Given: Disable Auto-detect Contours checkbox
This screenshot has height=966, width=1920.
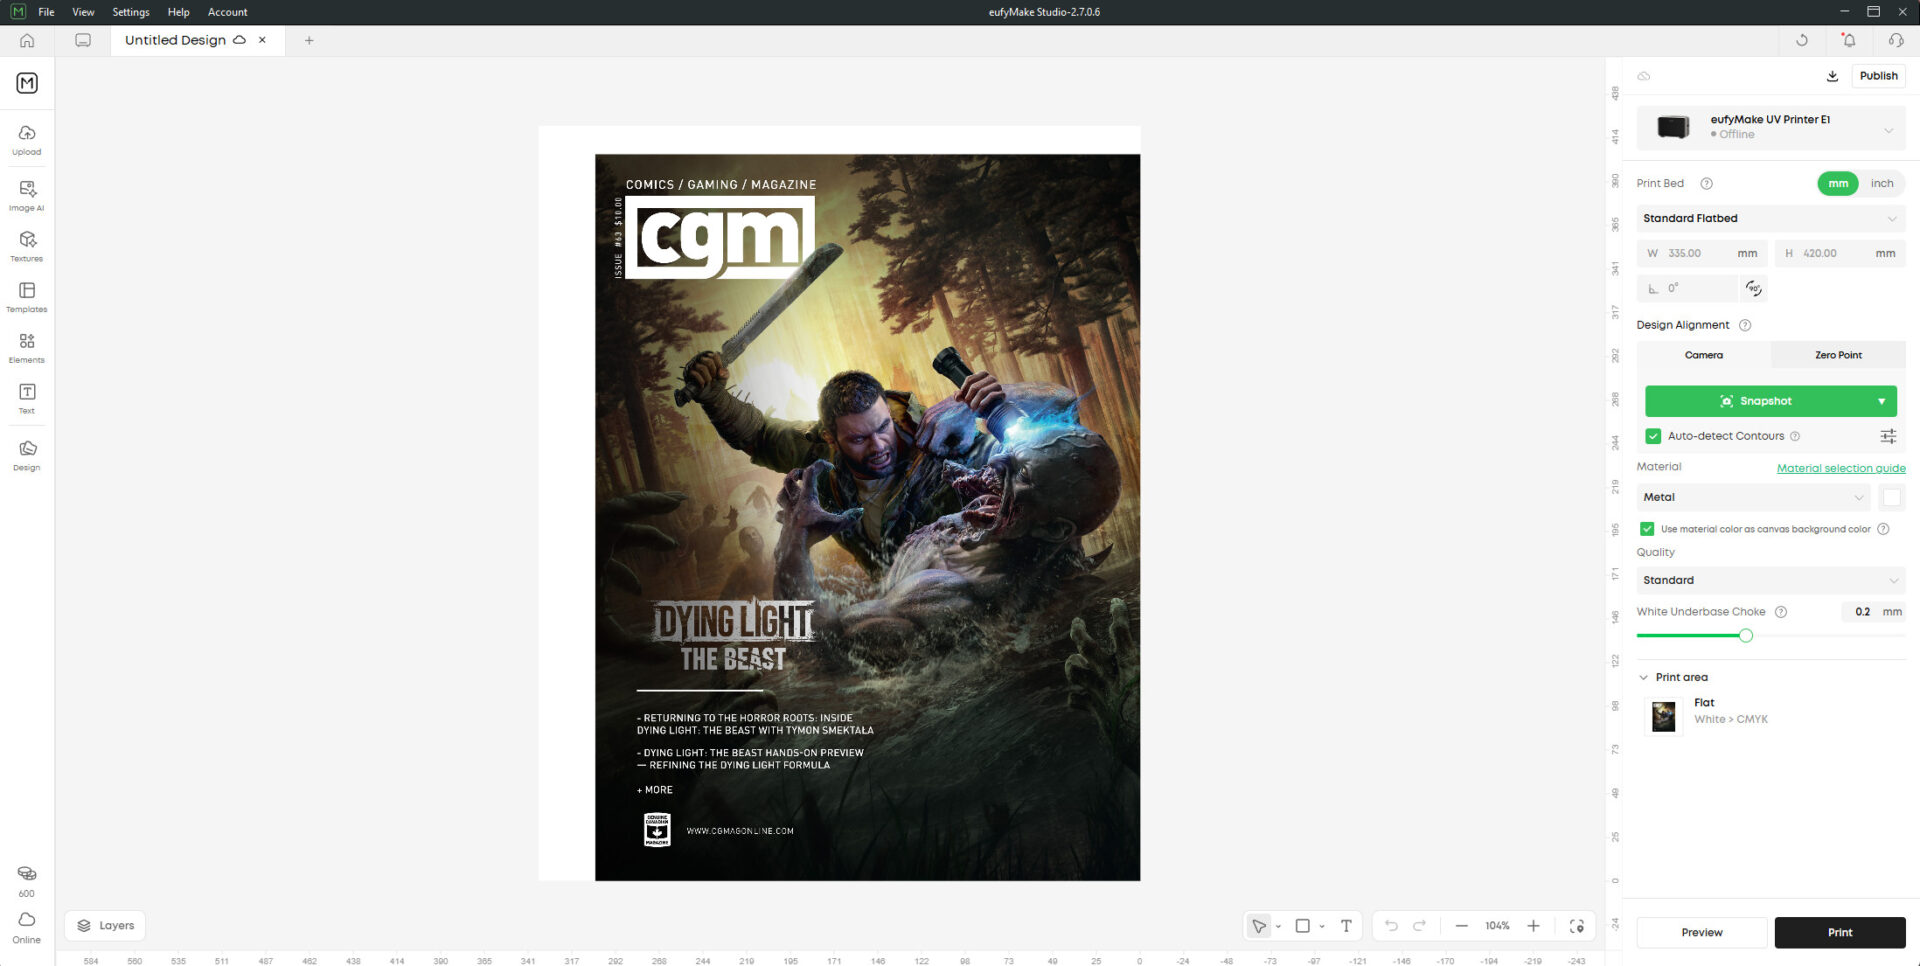Looking at the screenshot, I should coord(1653,436).
